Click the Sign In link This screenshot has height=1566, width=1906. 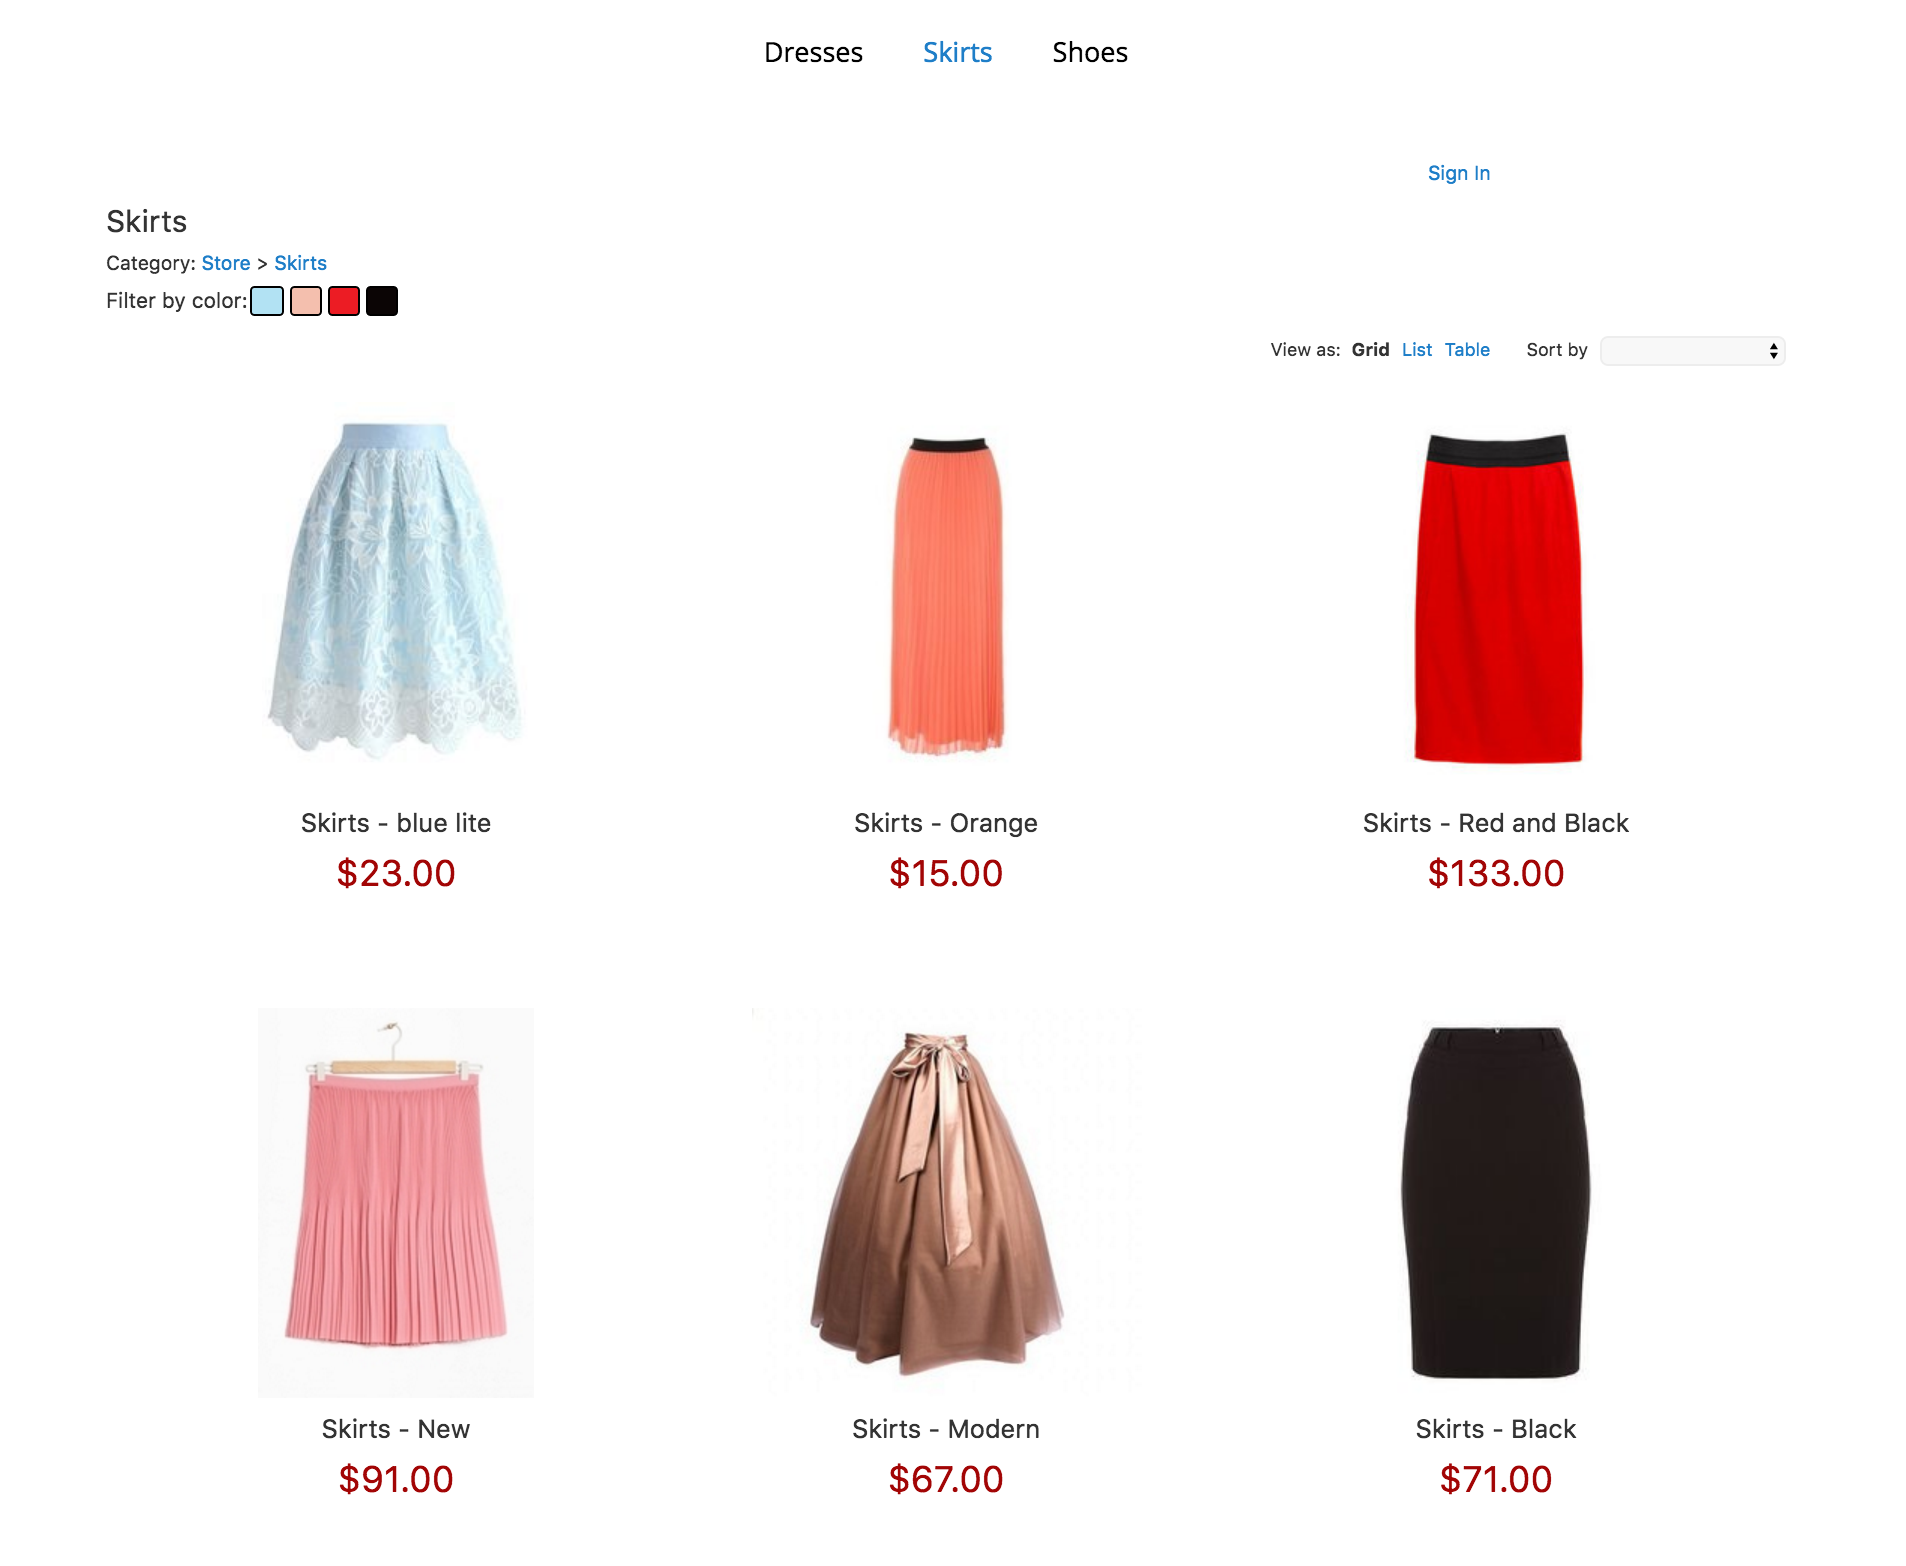point(1459,173)
